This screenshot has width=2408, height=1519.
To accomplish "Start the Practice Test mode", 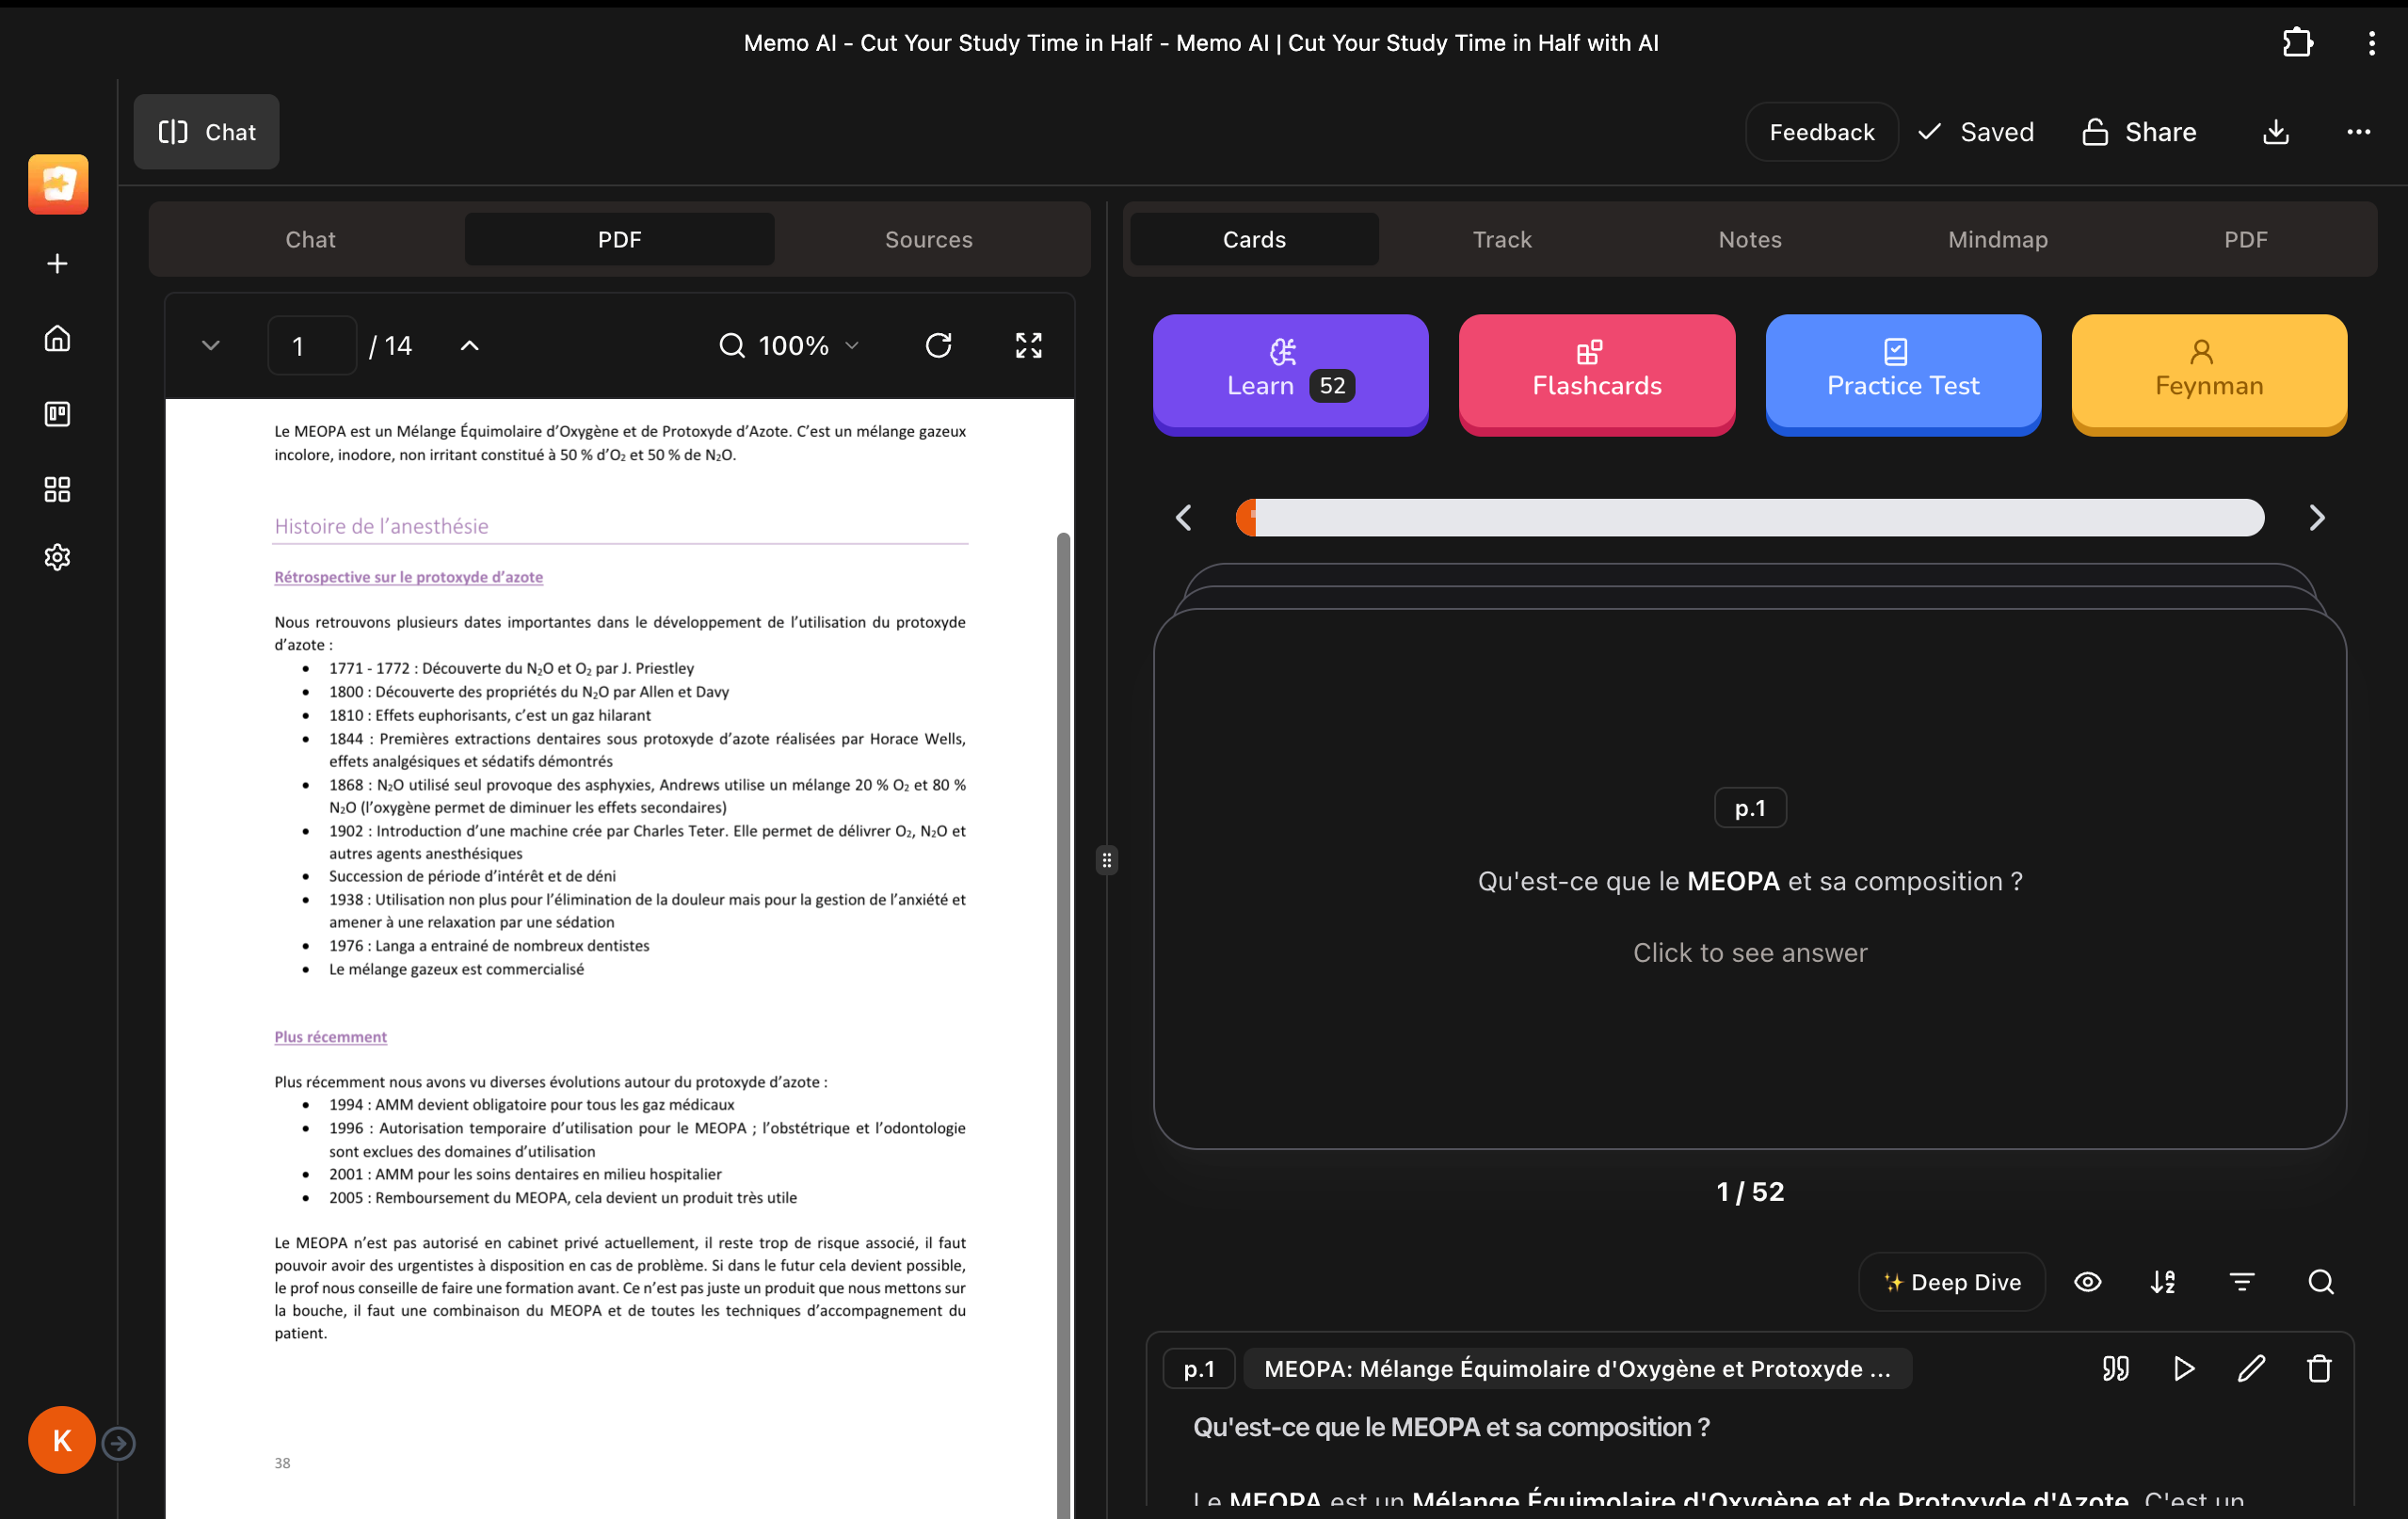I will [1902, 373].
